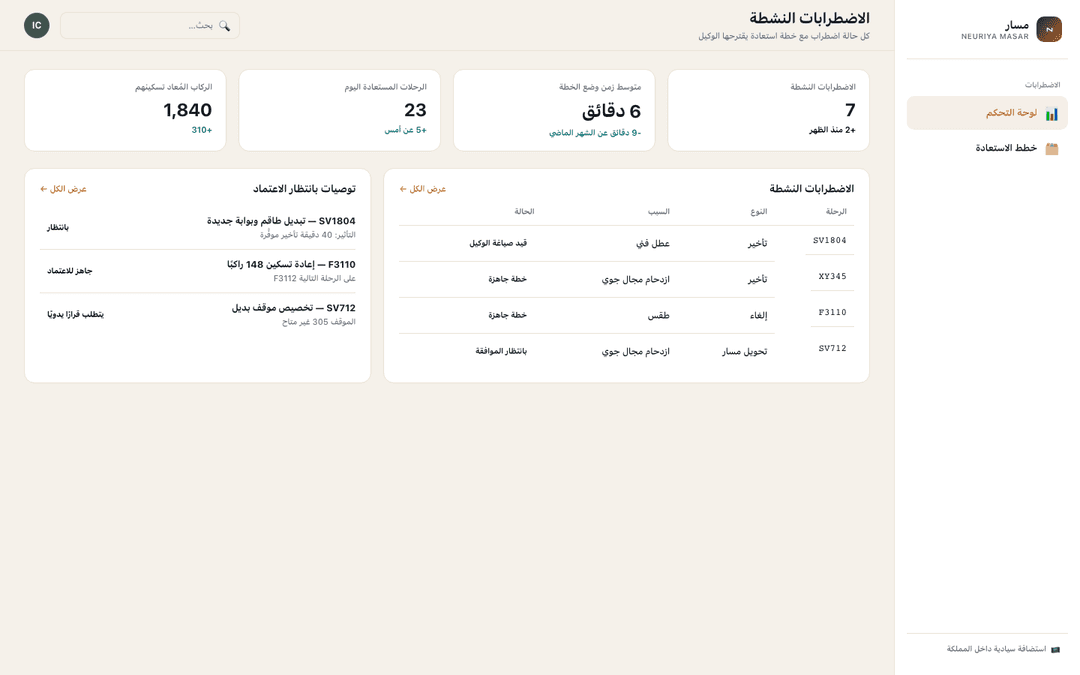Viewport: 1080px width, 675px height.
Task: Click the 1,840 rebooked passengers value
Action: 187,110
